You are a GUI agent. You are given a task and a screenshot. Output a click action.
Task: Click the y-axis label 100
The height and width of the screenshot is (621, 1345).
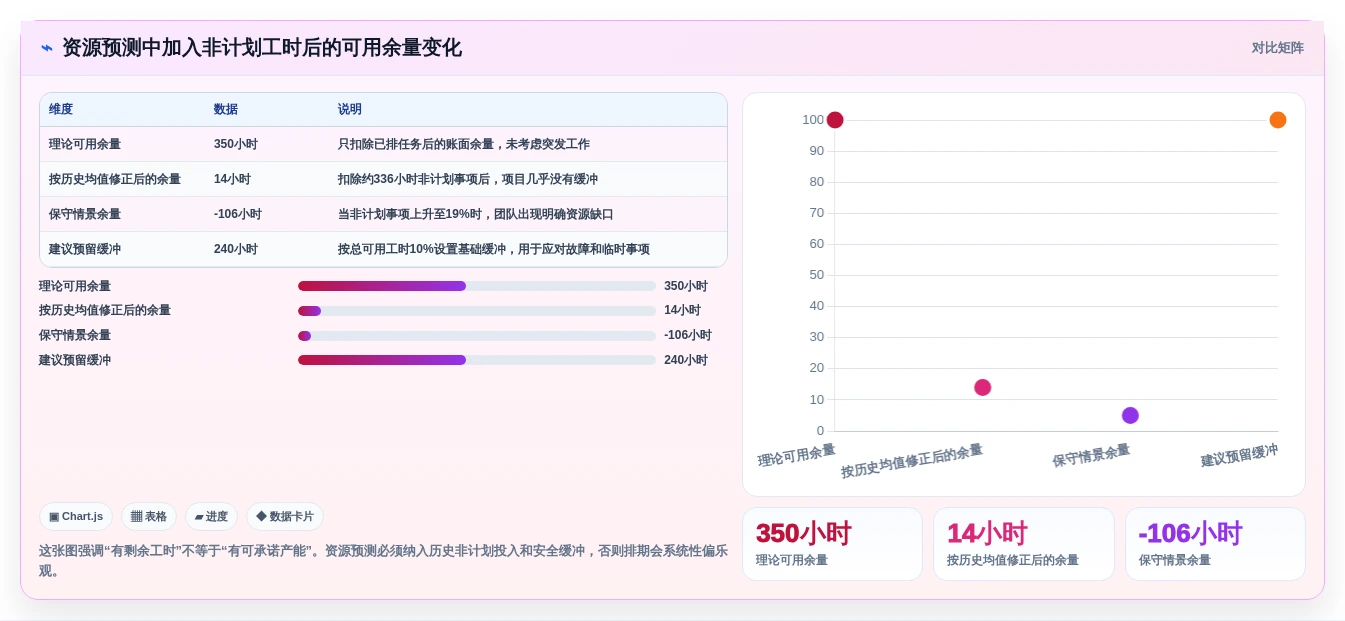[x=813, y=120]
